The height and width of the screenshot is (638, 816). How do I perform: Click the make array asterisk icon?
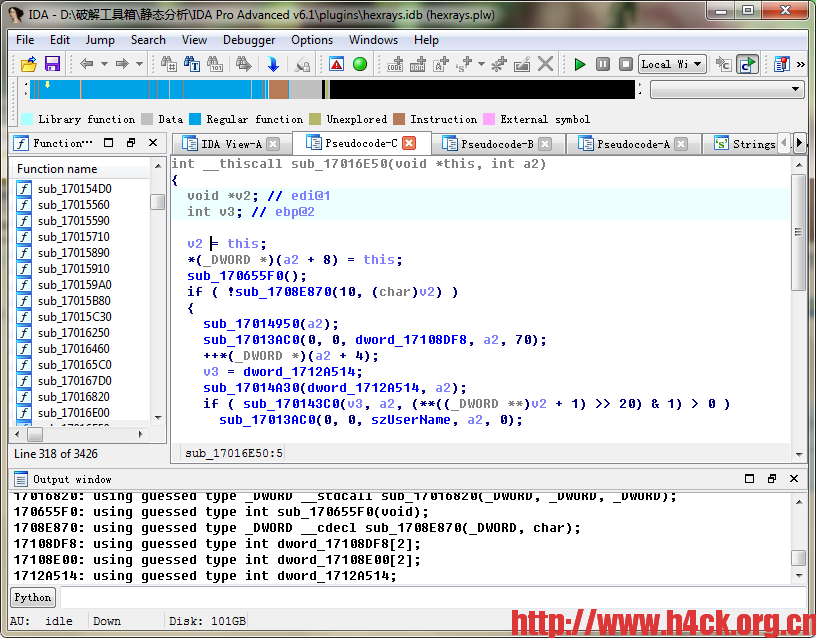pyautogui.click(x=499, y=64)
